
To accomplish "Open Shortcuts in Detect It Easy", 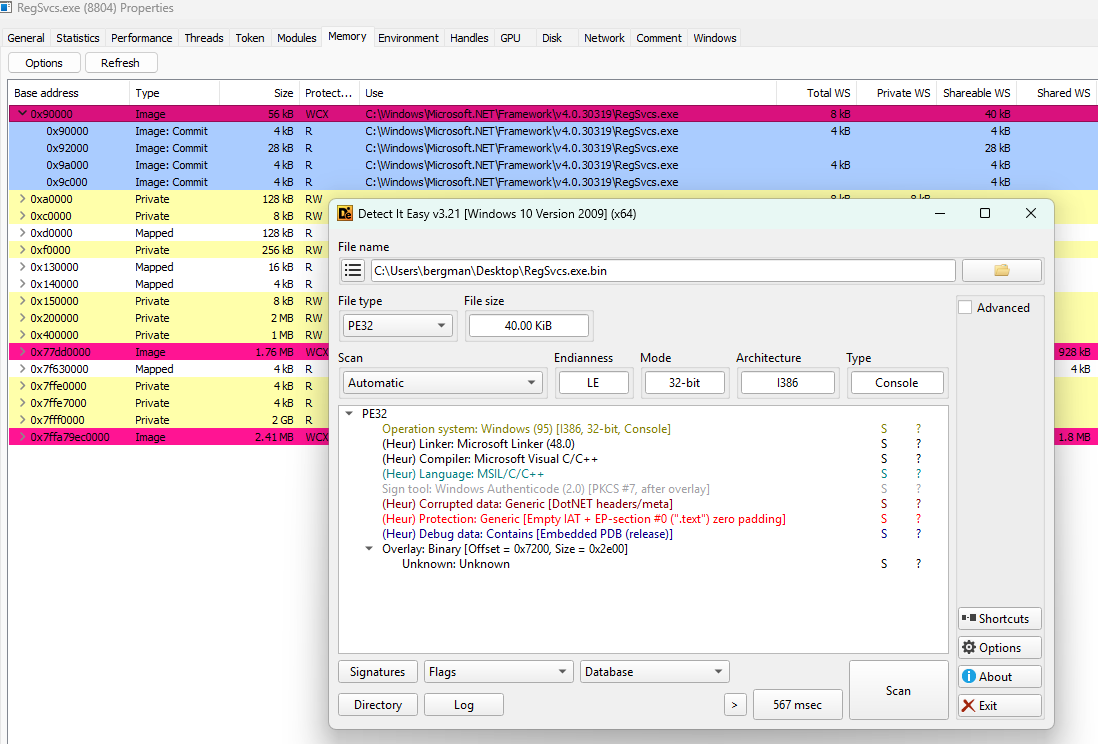I will pyautogui.click(x=999, y=619).
